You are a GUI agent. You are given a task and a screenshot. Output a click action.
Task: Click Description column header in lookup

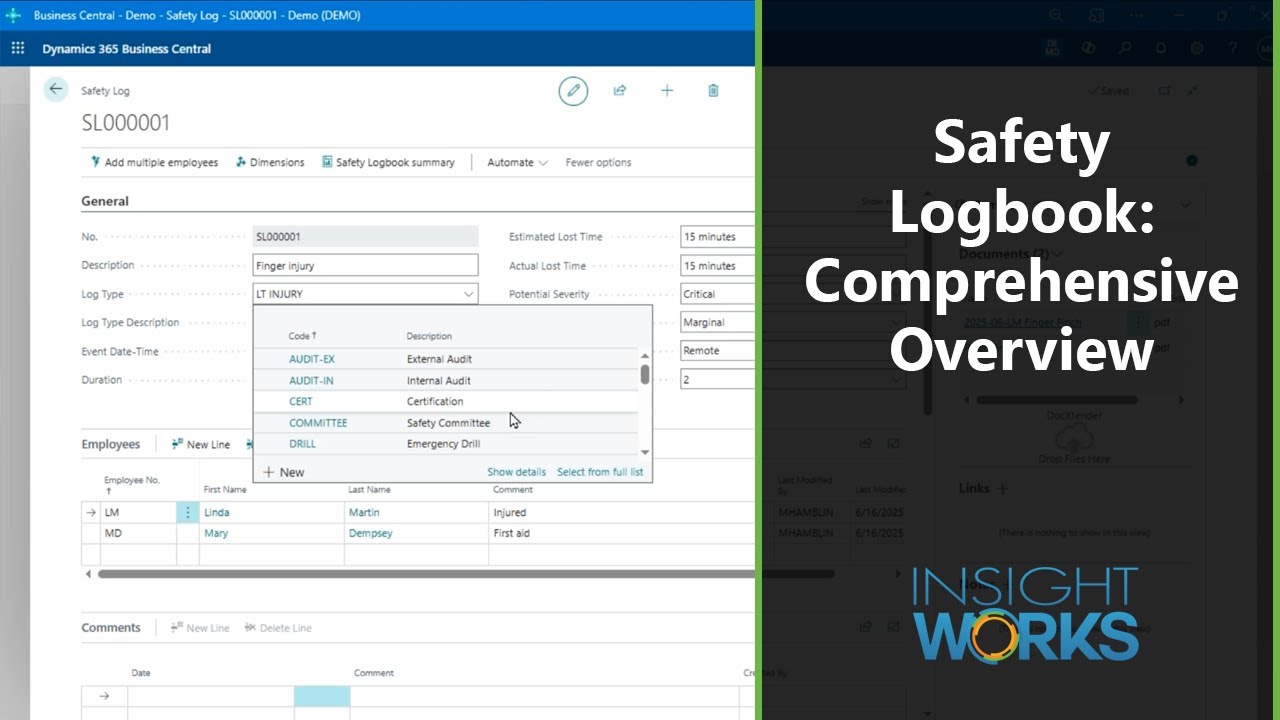[429, 336]
